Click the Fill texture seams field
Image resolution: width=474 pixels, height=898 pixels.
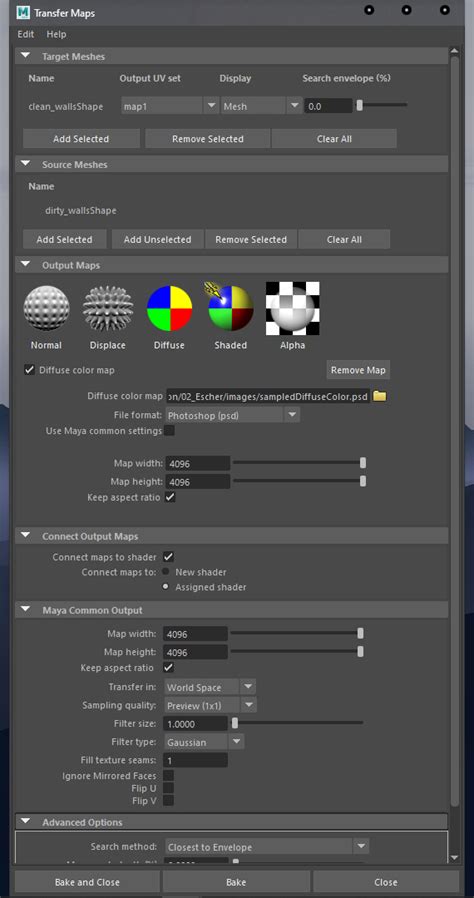pyautogui.click(x=196, y=761)
